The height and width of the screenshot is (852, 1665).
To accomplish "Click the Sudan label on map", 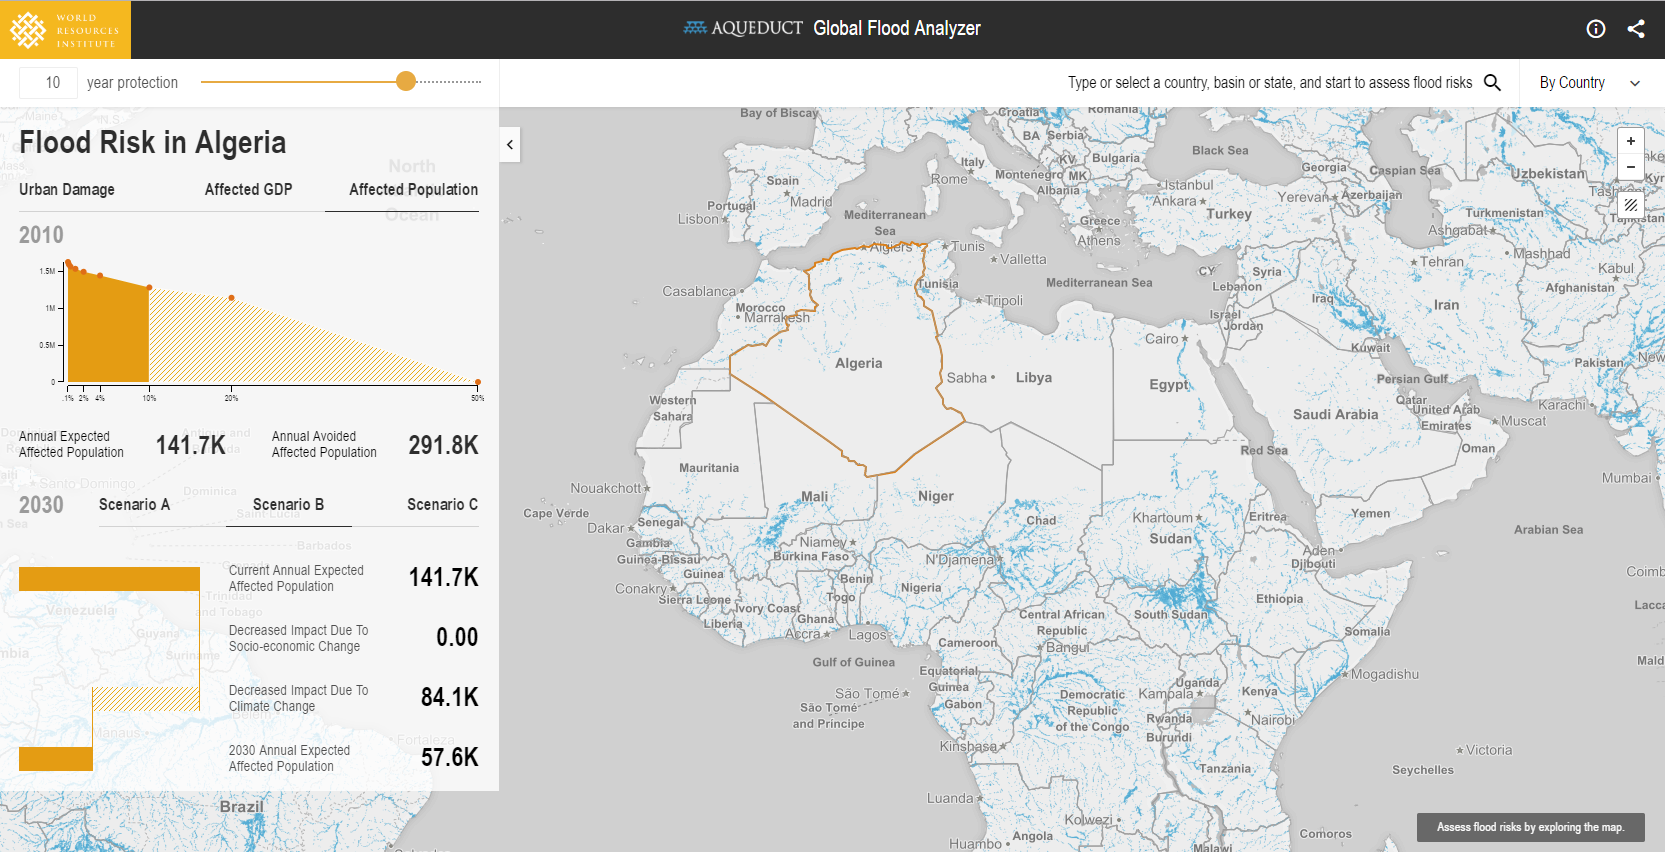I will [x=1170, y=538].
